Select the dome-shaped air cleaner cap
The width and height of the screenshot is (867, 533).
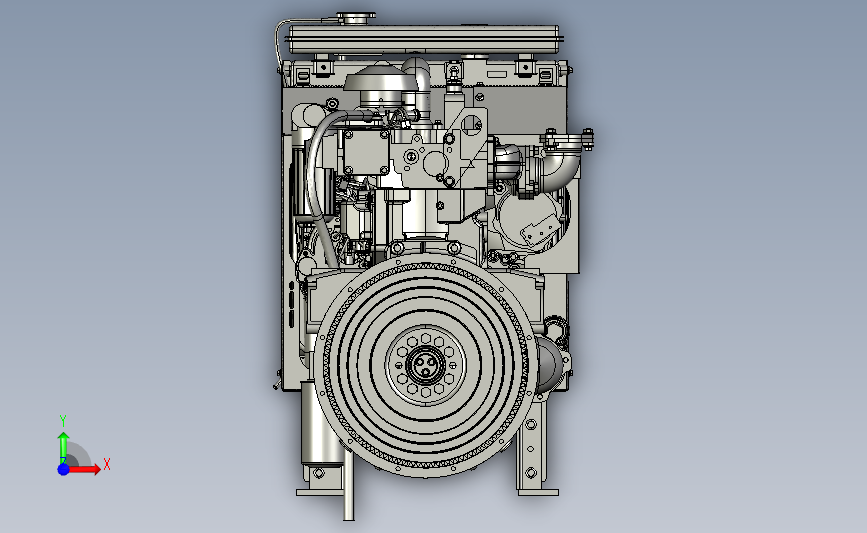click(379, 80)
